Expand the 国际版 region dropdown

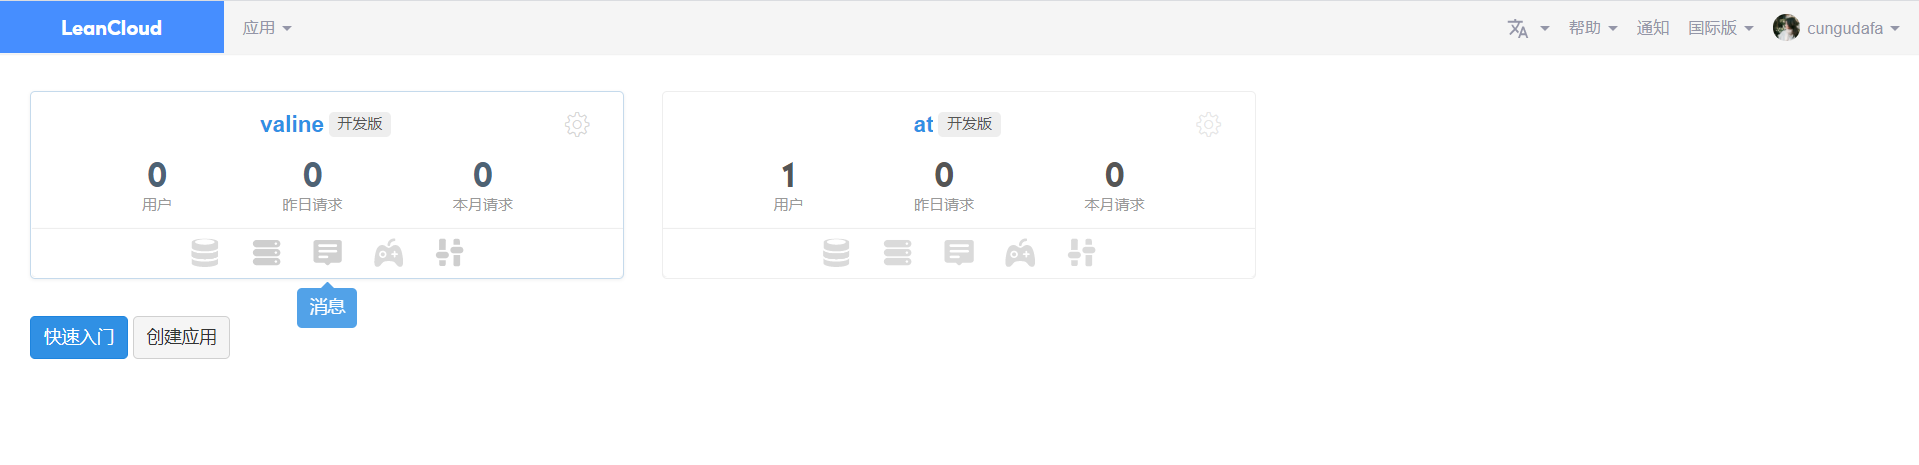1721,28
